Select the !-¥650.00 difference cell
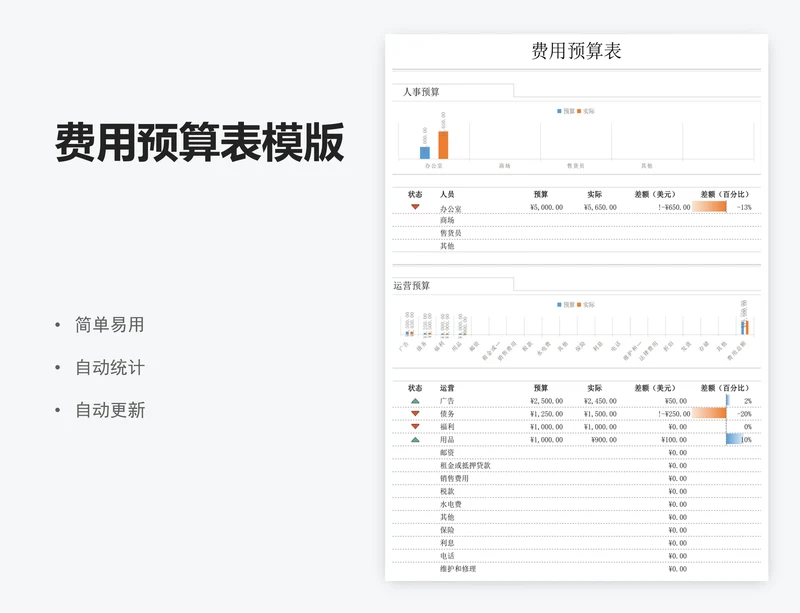The height and width of the screenshot is (613, 800). point(674,207)
